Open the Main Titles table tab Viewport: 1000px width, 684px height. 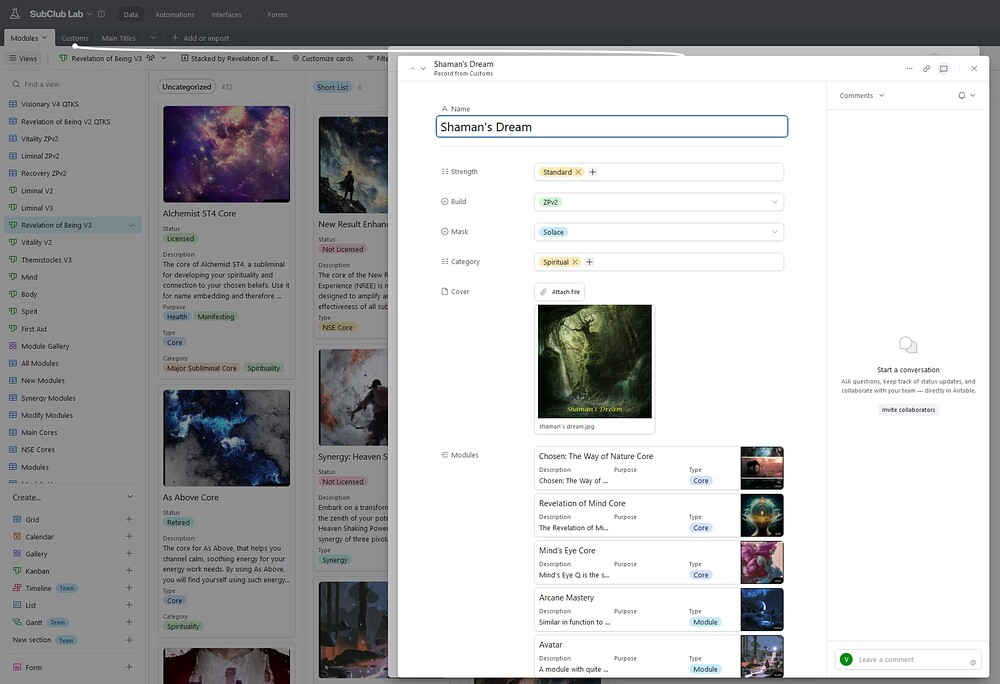pos(118,38)
